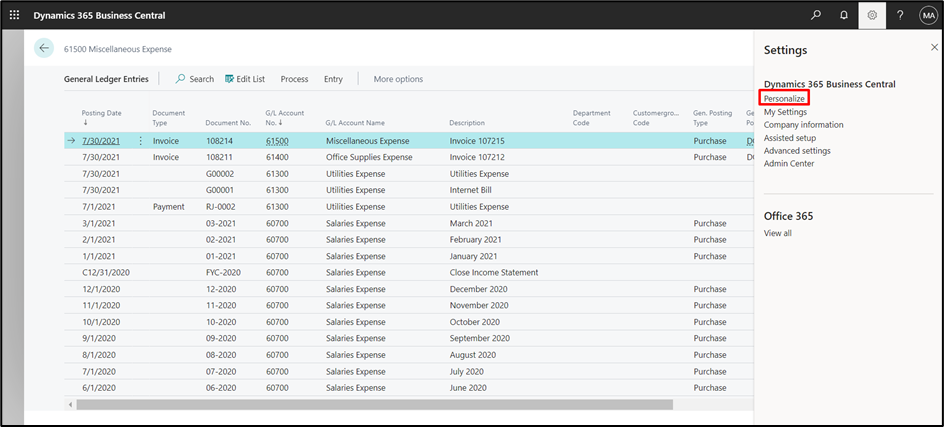Screen dimensions: 944x427
Task: Show More options in the toolbar
Action: click(398, 79)
